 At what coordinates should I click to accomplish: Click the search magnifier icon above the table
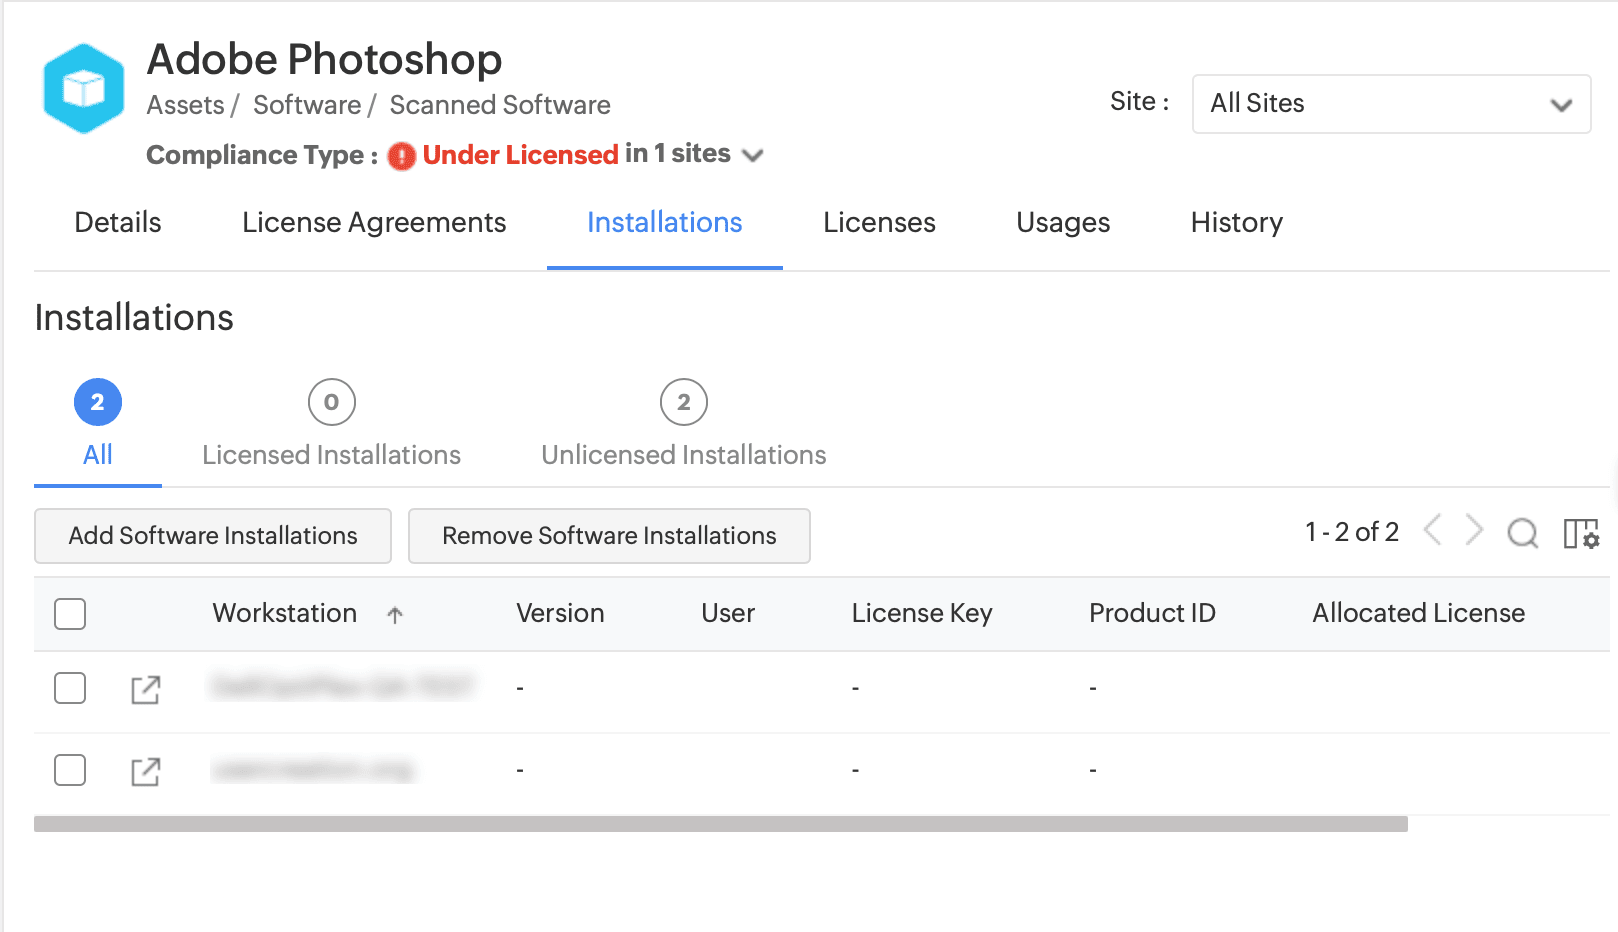(1522, 533)
